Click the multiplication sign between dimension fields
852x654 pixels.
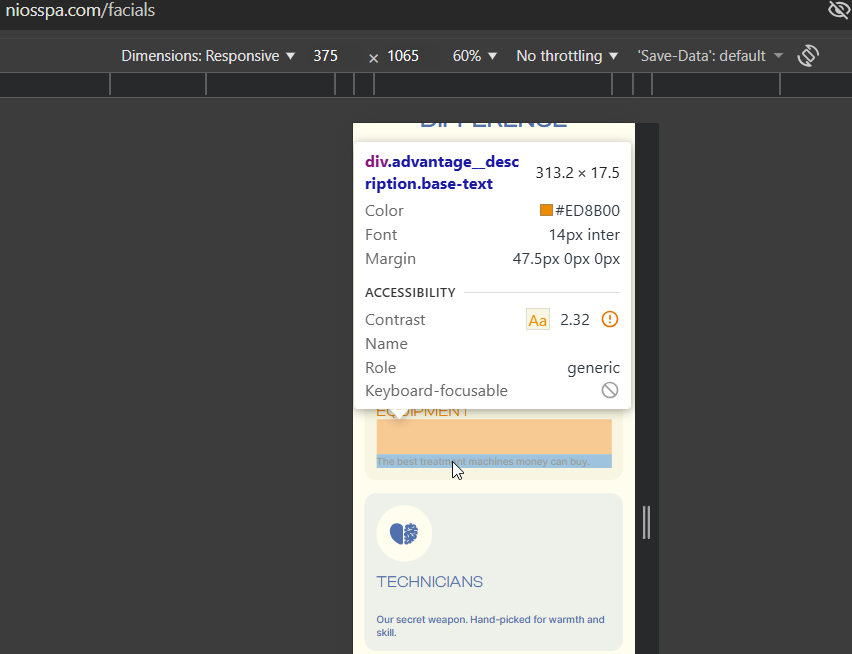(373, 58)
